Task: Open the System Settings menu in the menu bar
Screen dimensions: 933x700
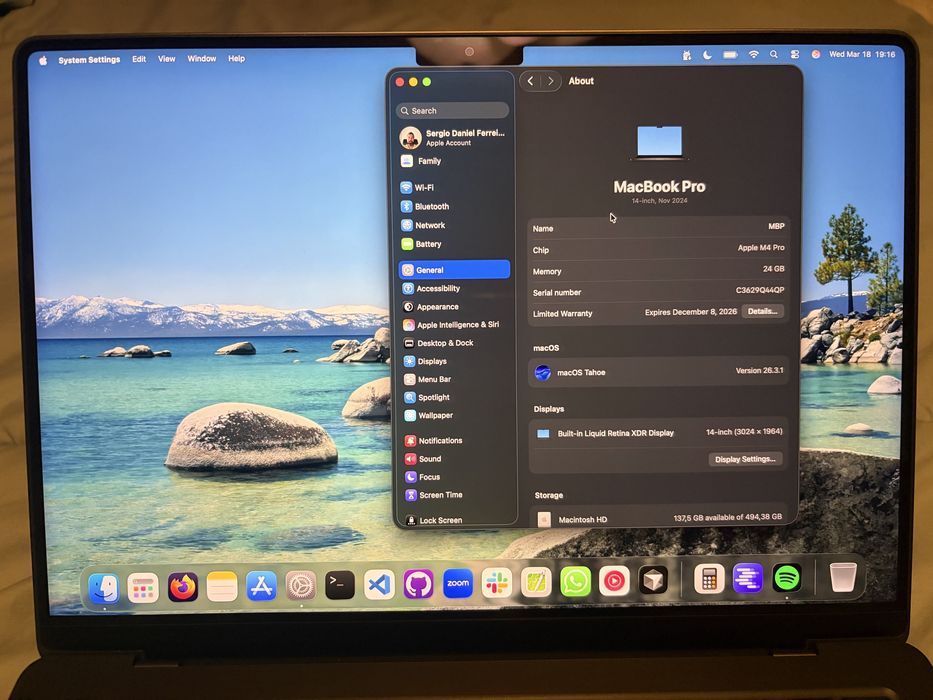Action: click(89, 60)
